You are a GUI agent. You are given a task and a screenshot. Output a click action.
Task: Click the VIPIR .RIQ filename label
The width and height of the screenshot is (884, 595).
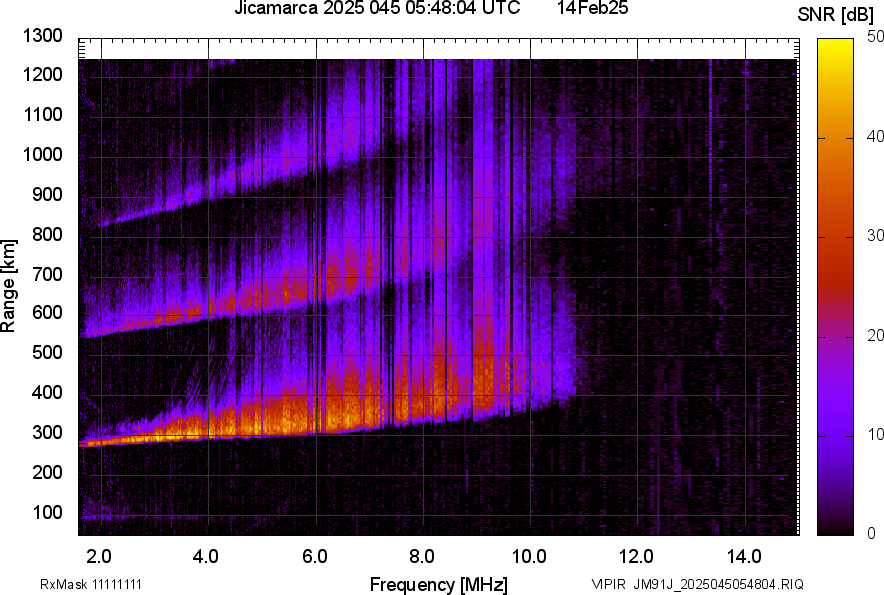pyautogui.click(x=697, y=584)
